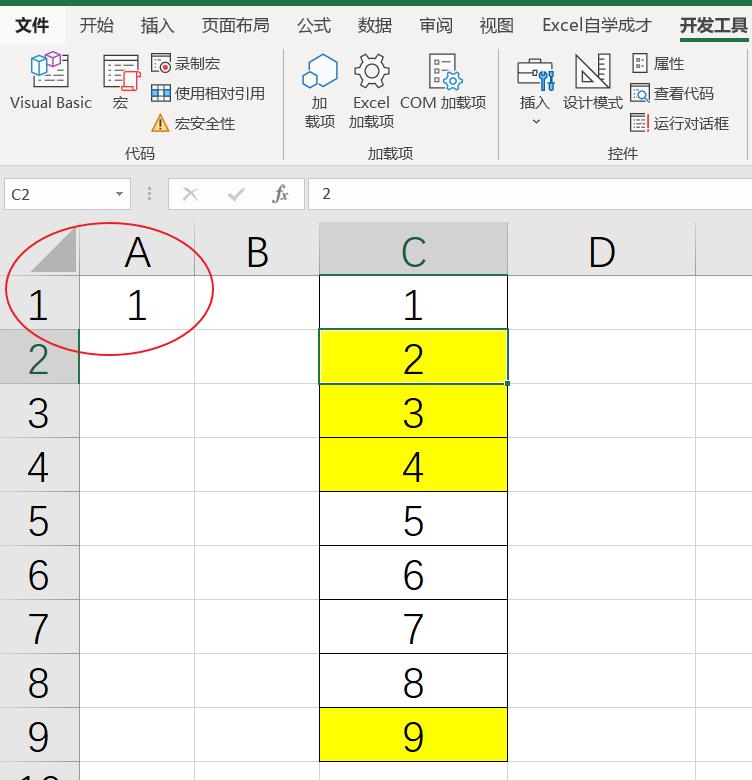Viewport: 752px width, 780px height.
Task: Select cell C6 containing 6
Action: 413,573
